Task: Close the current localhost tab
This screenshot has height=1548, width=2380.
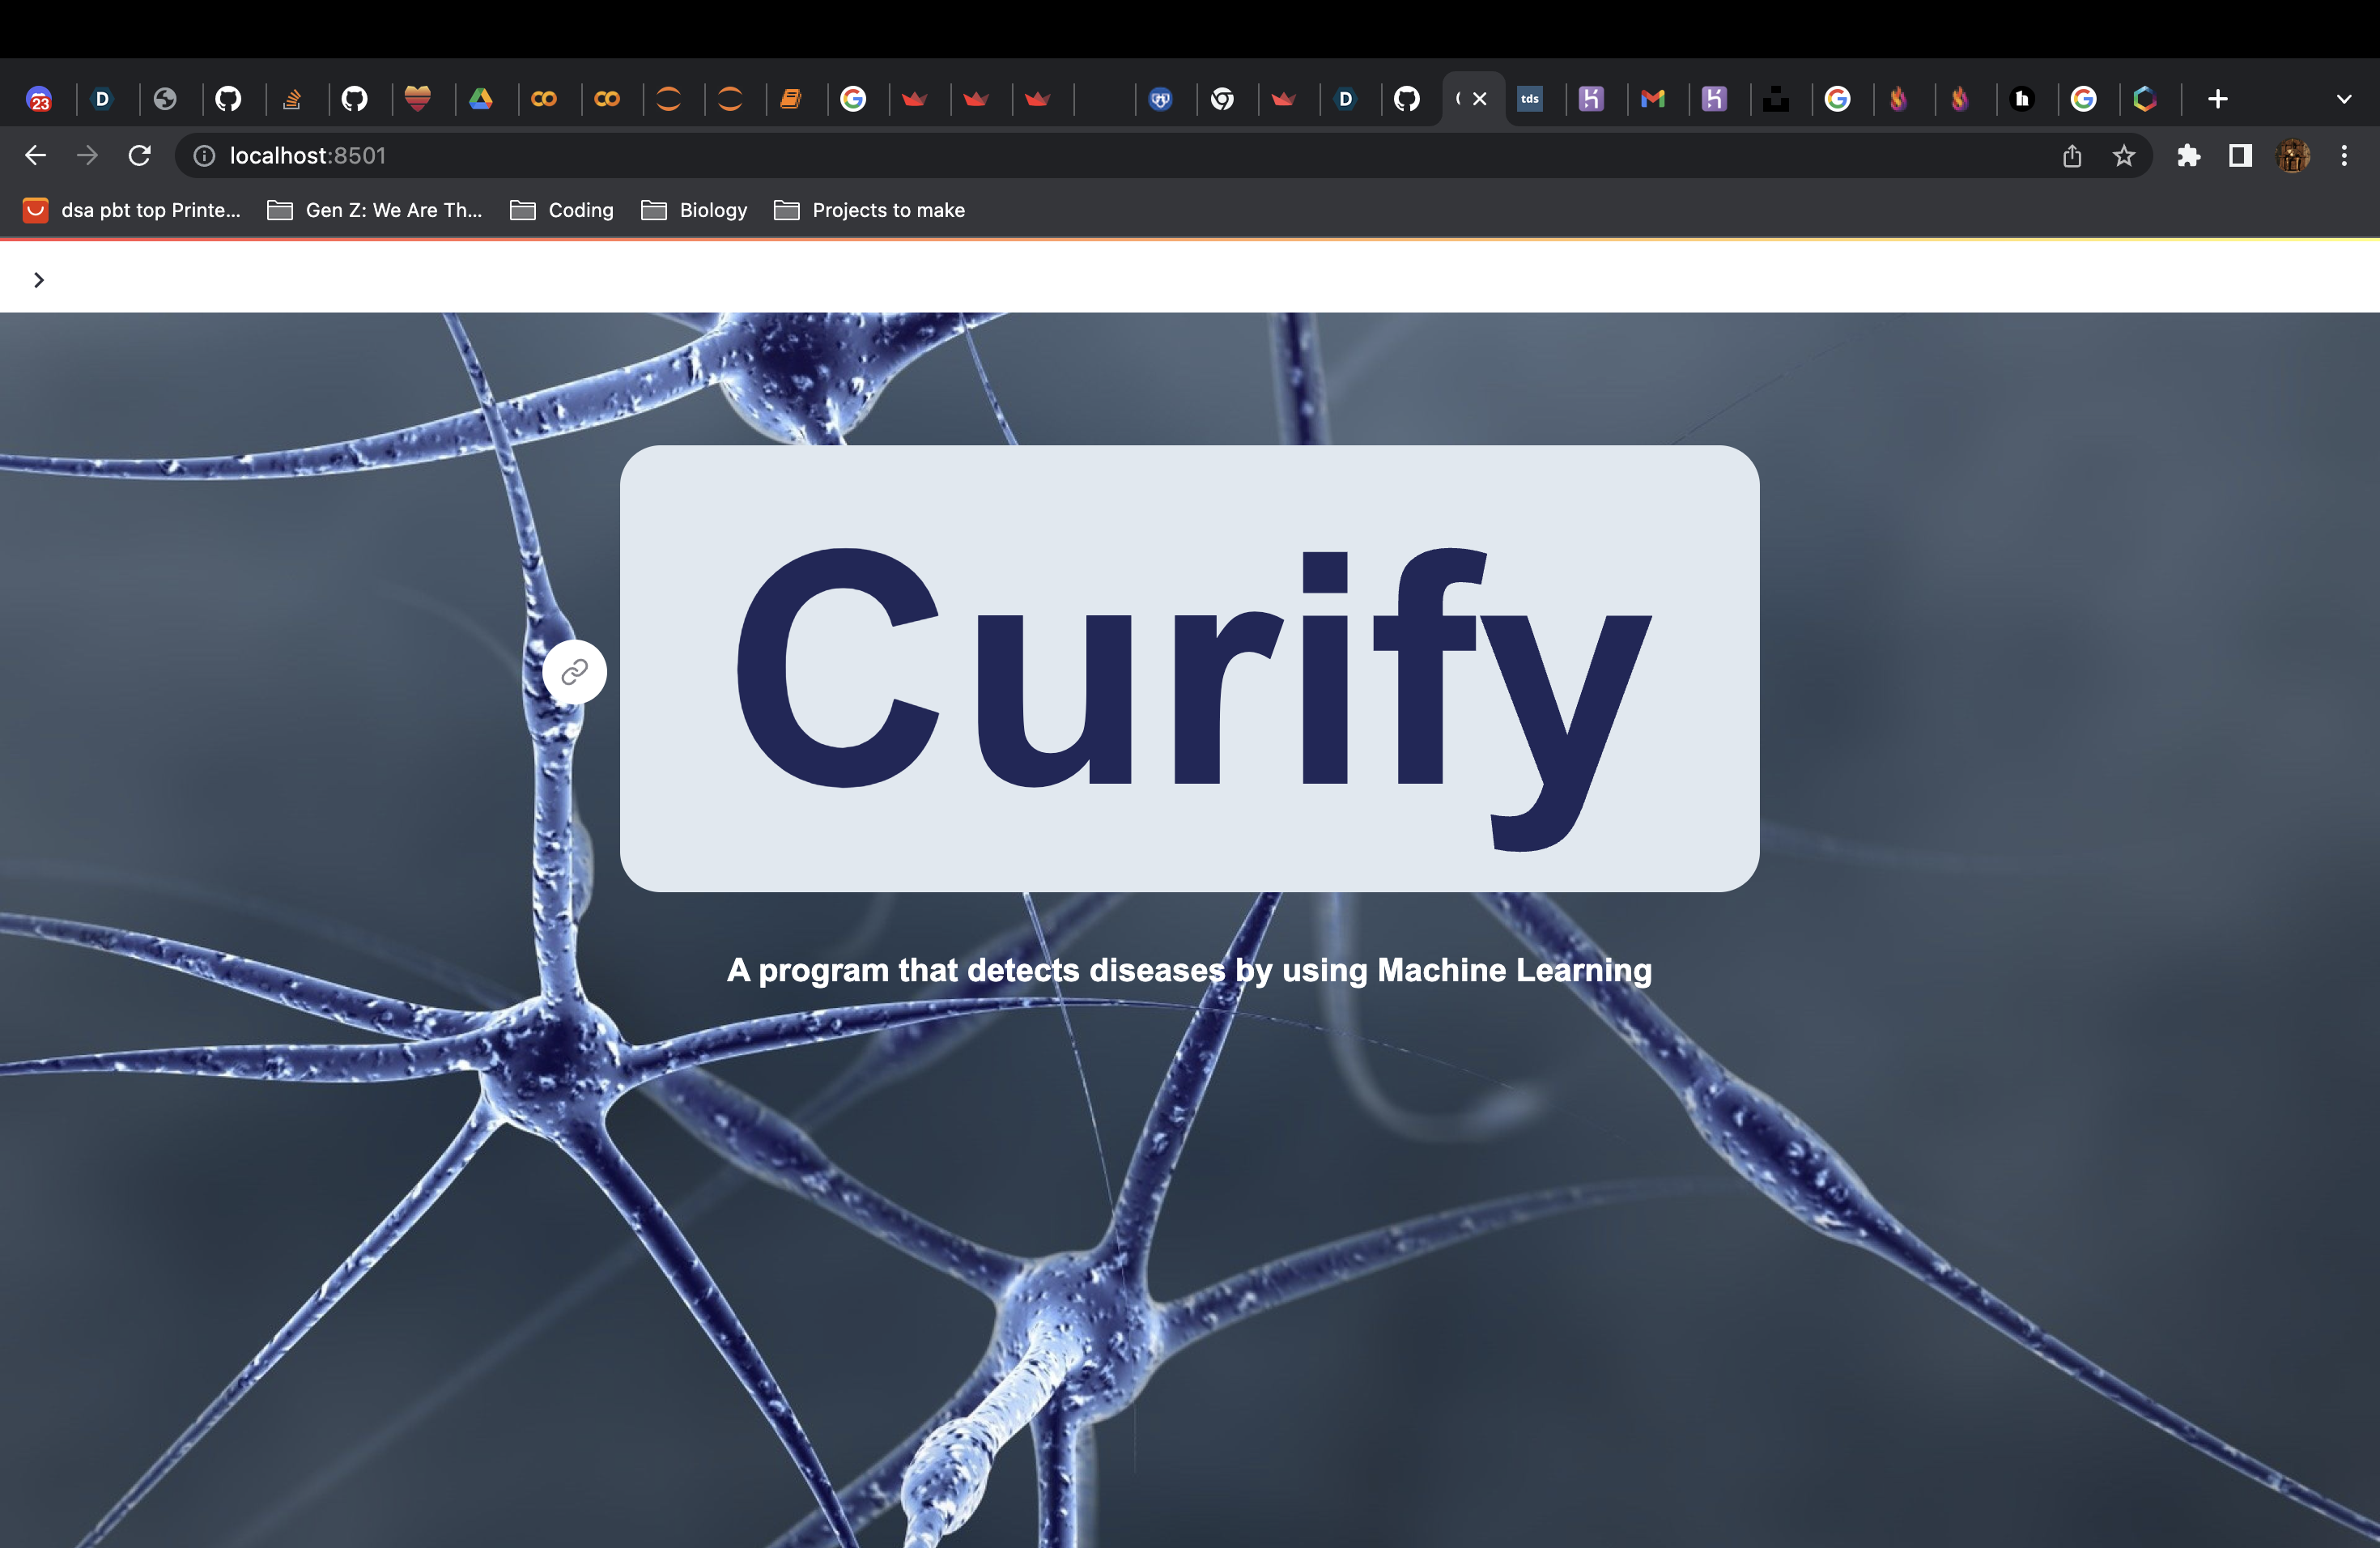Action: coord(1480,99)
